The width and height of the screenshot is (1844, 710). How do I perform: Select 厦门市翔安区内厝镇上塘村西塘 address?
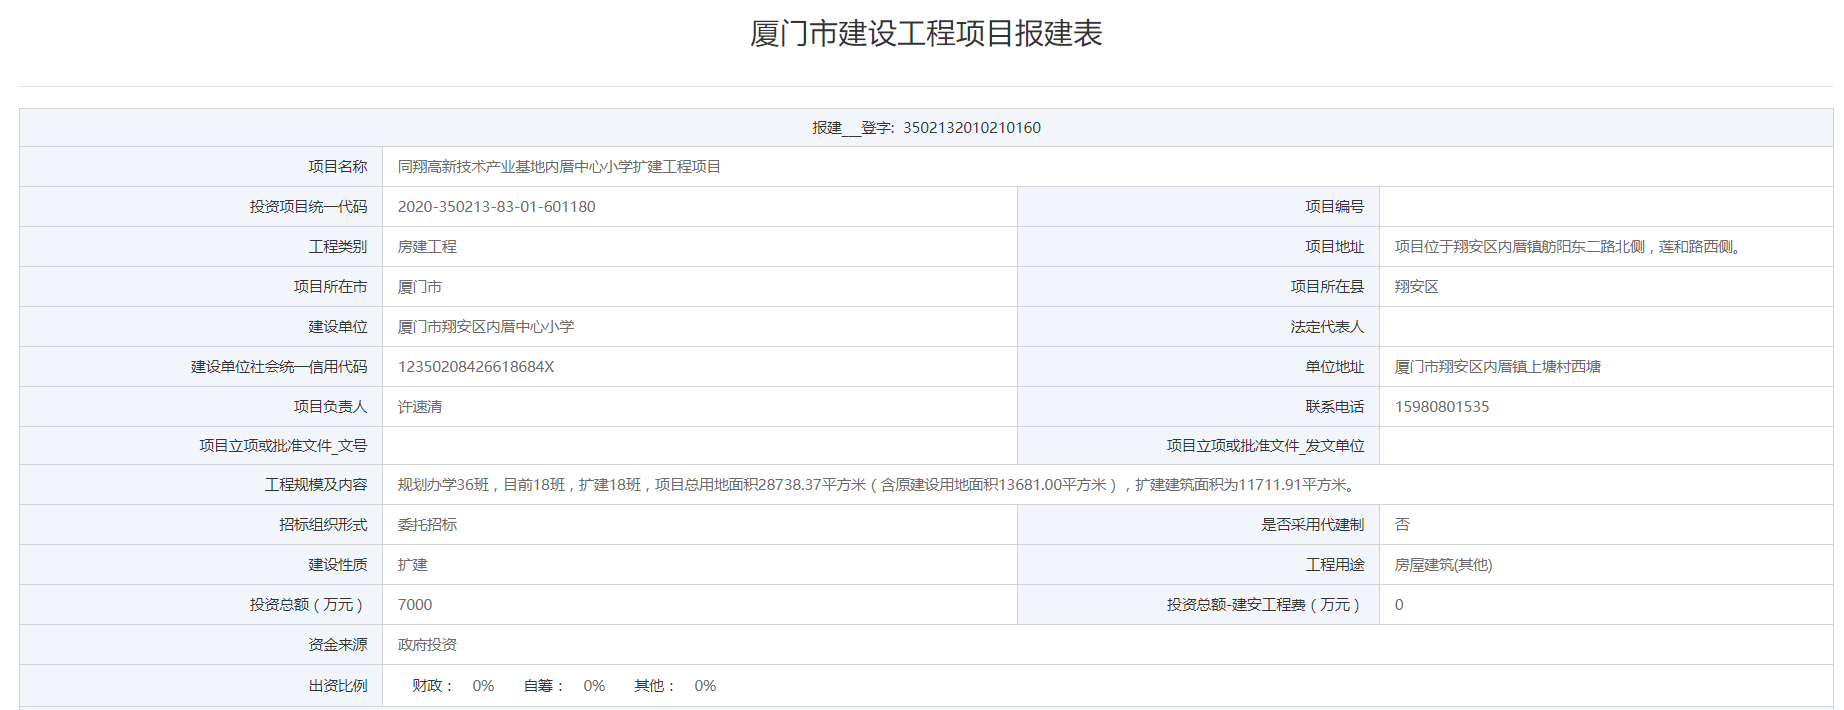(1498, 367)
